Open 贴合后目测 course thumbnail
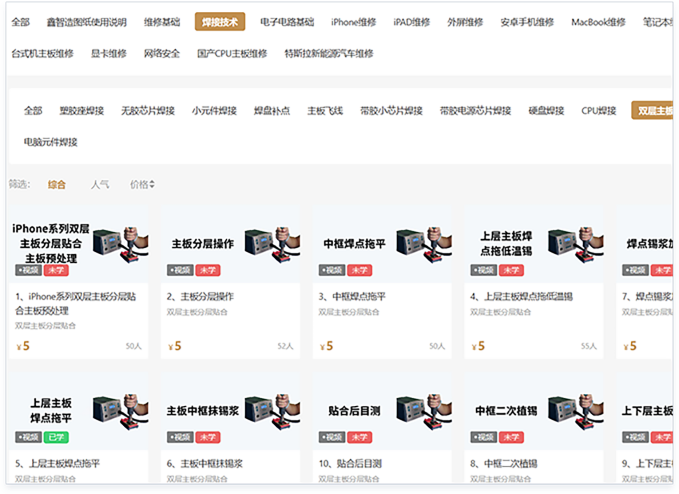Image resolution: width=679 pixels, height=494 pixels. pyautogui.click(x=382, y=412)
